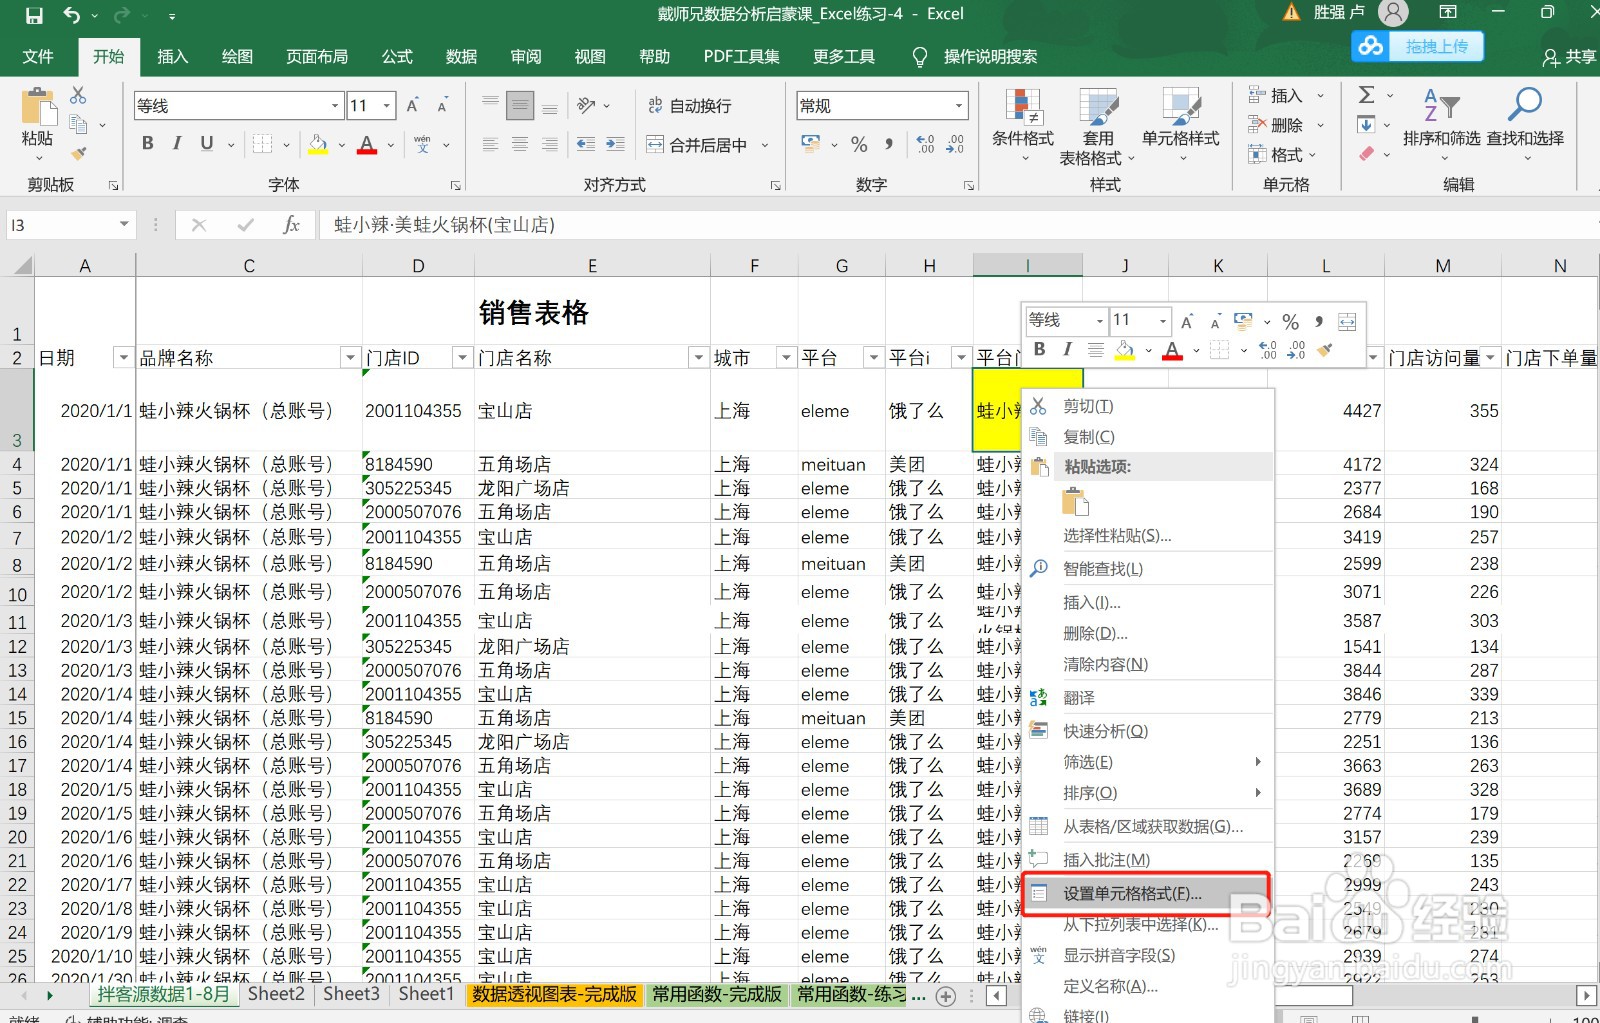Pick the mini toolbar yellow fill color

pyautogui.click(x=1125, y=350)
